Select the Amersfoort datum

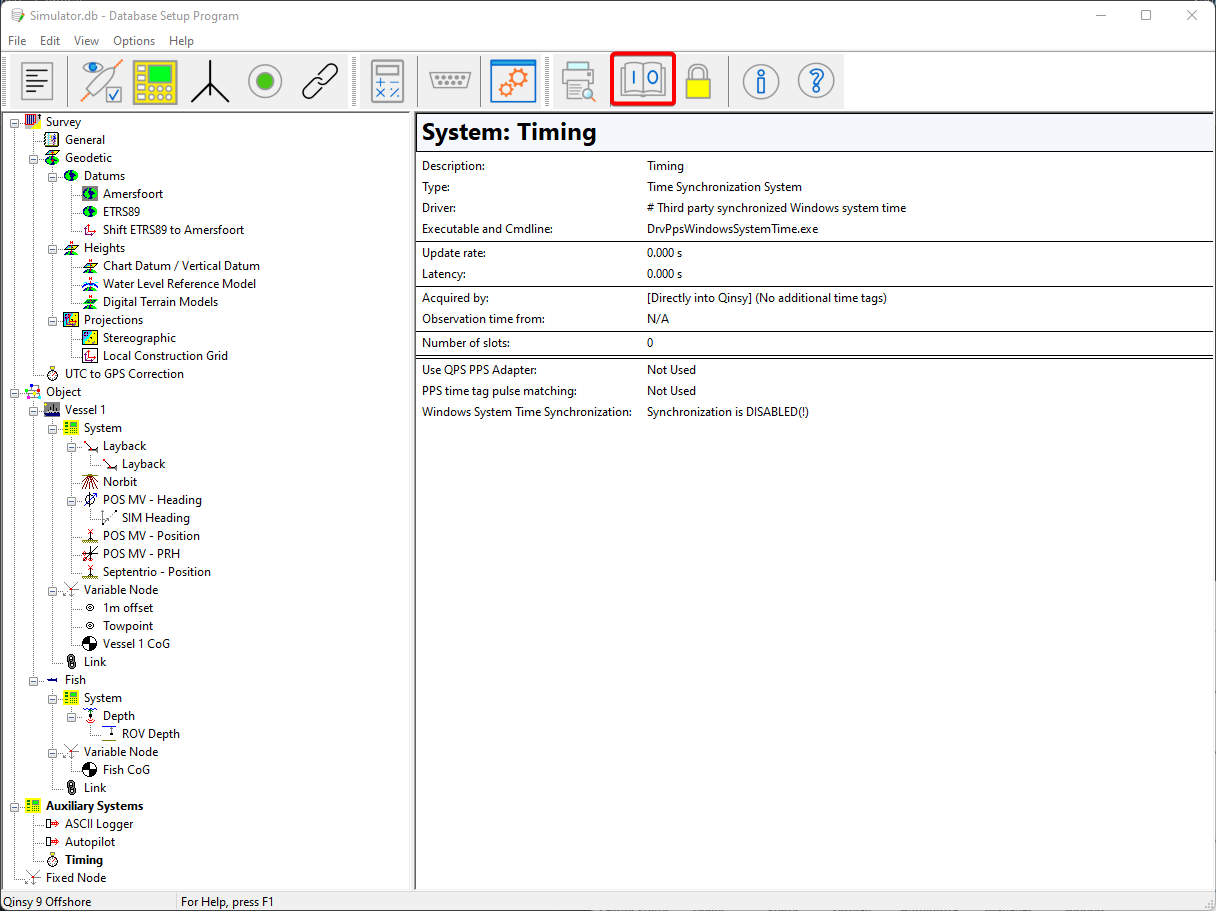pos(133,194)
